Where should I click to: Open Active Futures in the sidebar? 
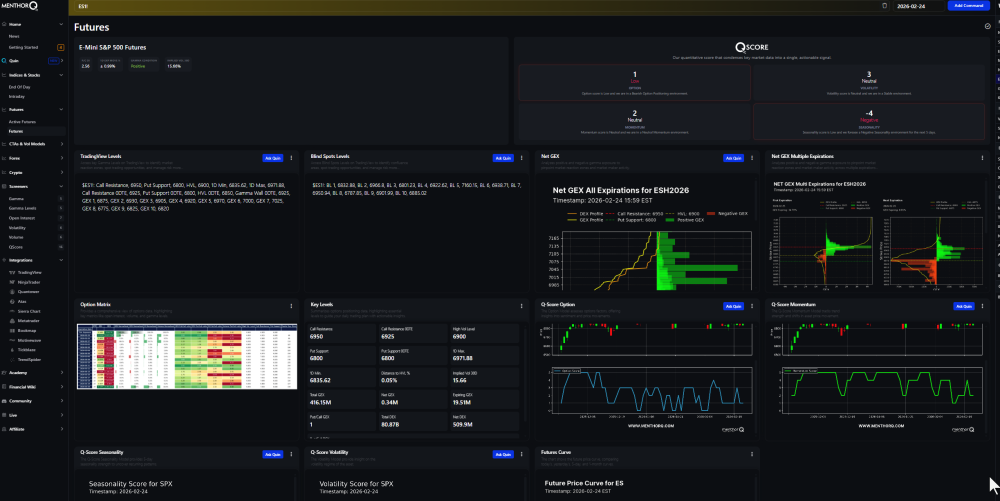(22, 121)
